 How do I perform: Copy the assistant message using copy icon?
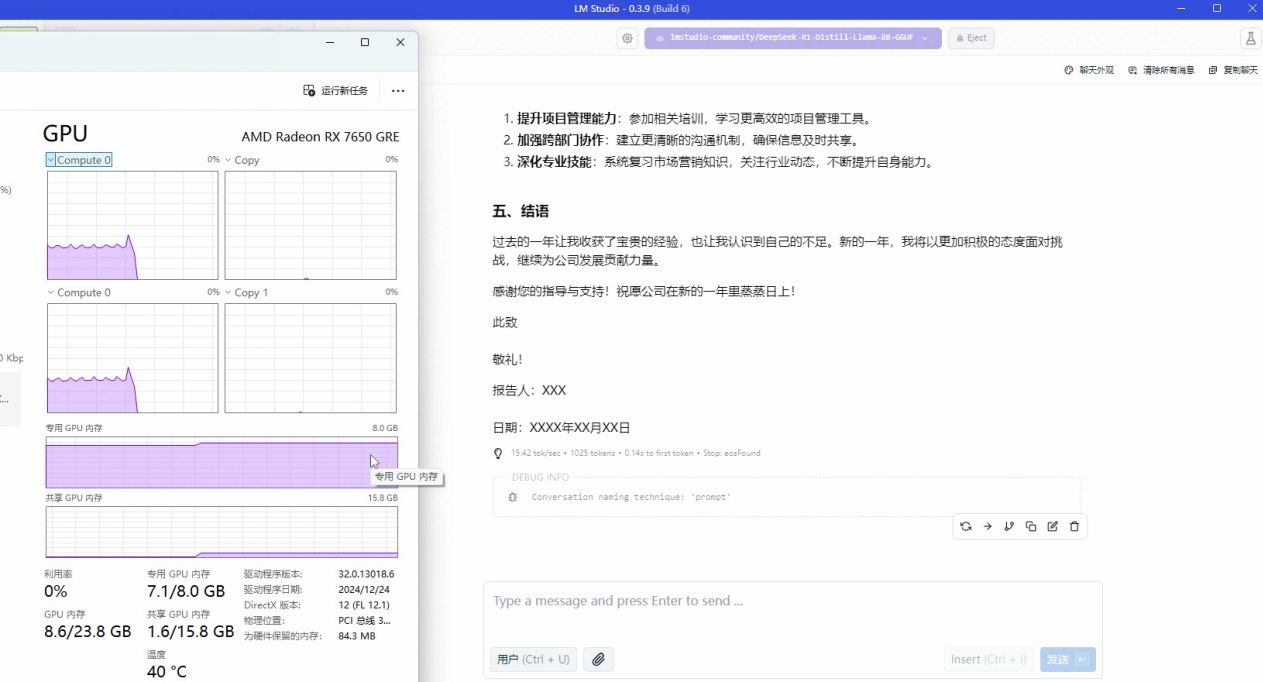click(1031, 526)
